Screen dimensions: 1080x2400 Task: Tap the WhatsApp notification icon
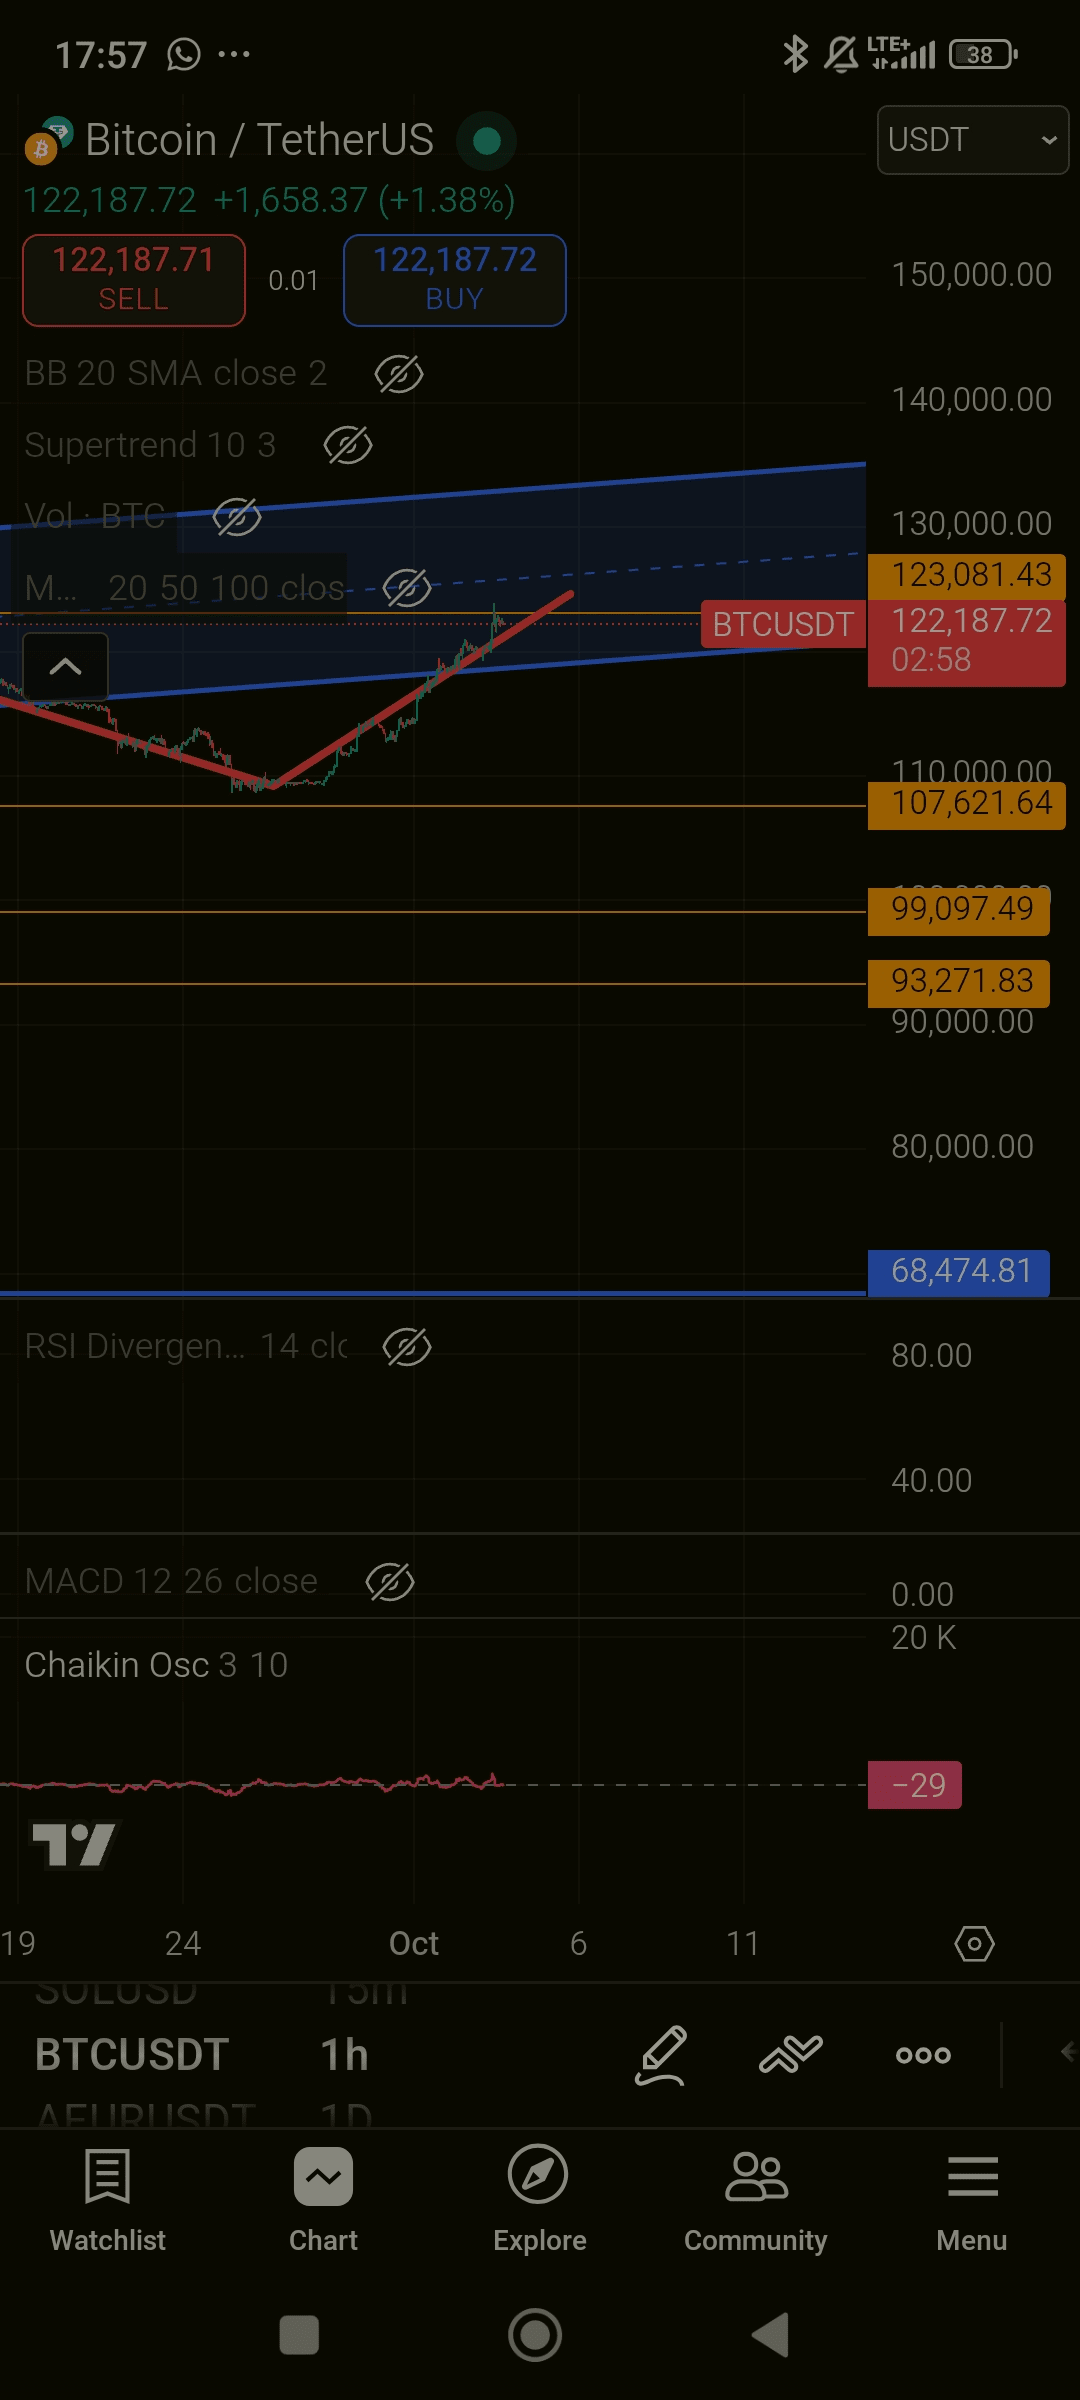pos(184,54)
